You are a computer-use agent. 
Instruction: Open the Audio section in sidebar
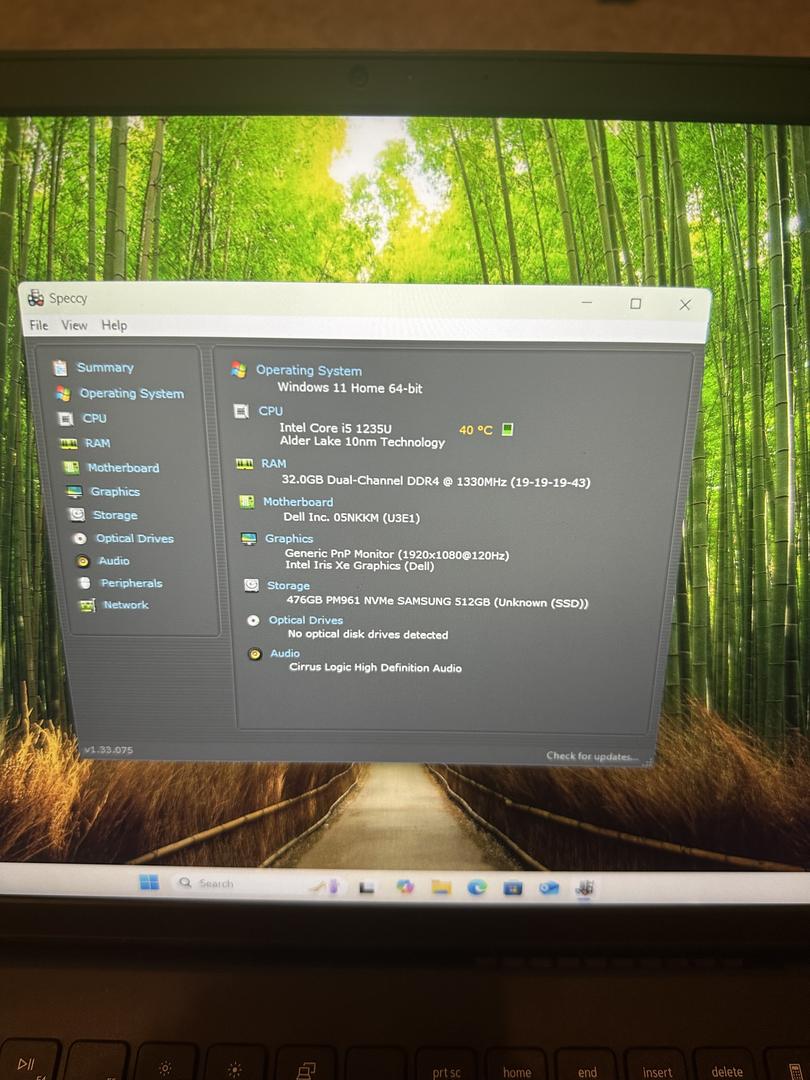114,561
